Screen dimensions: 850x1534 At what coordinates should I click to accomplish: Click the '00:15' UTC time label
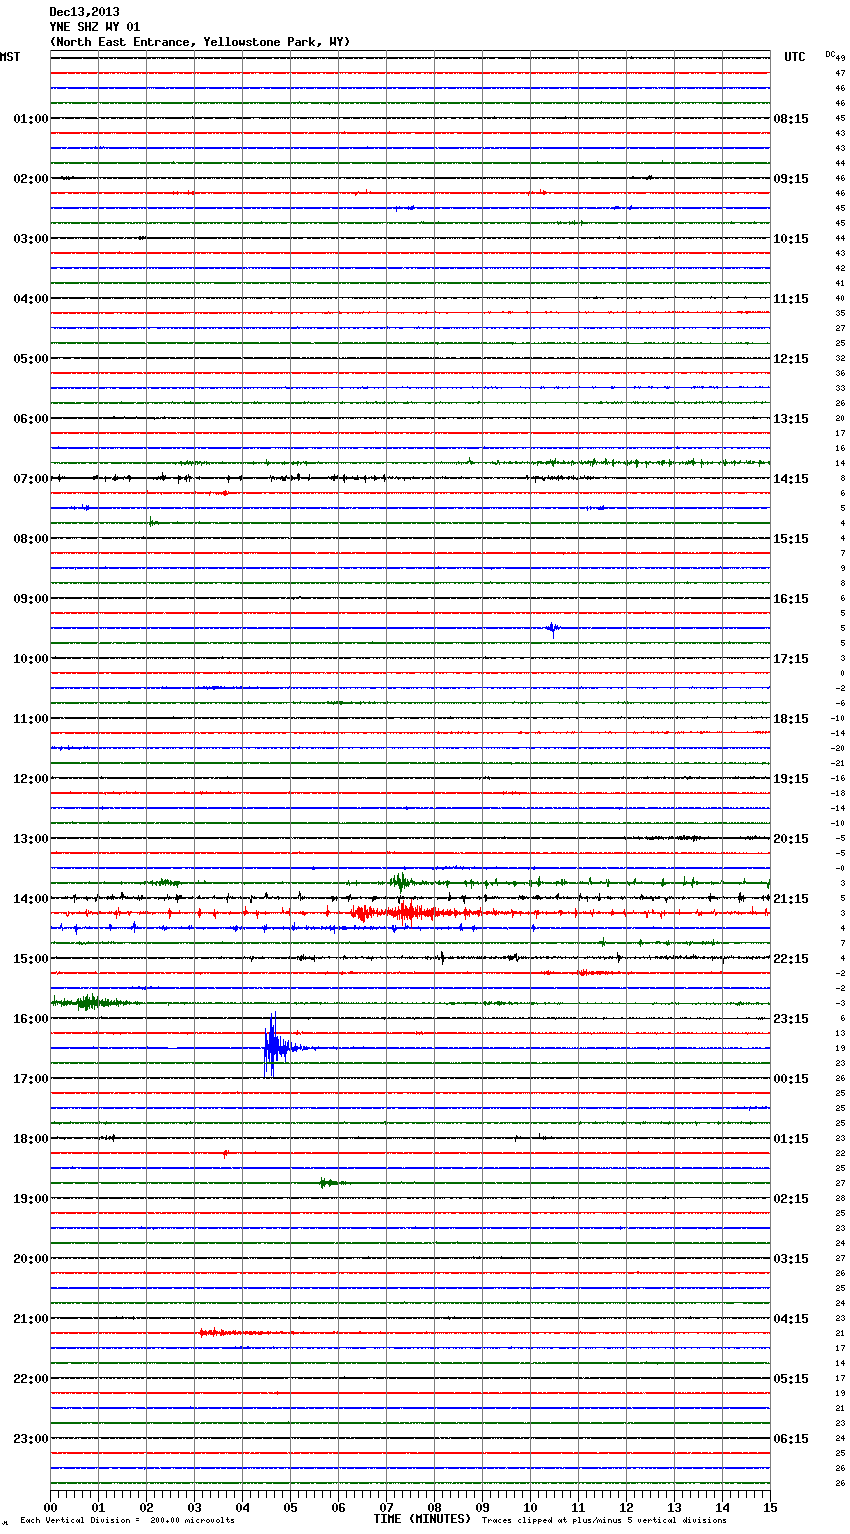point(791,1079)
